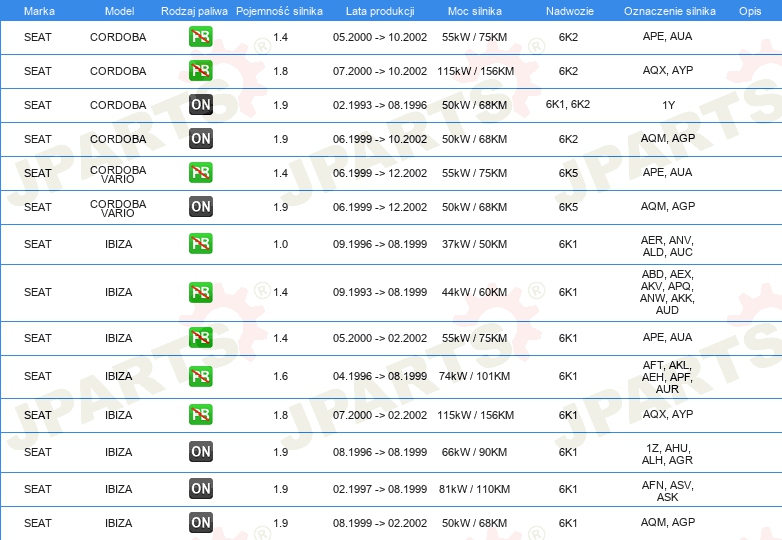
Task: Click the Opis column header
Action: [x=750, y=11]
